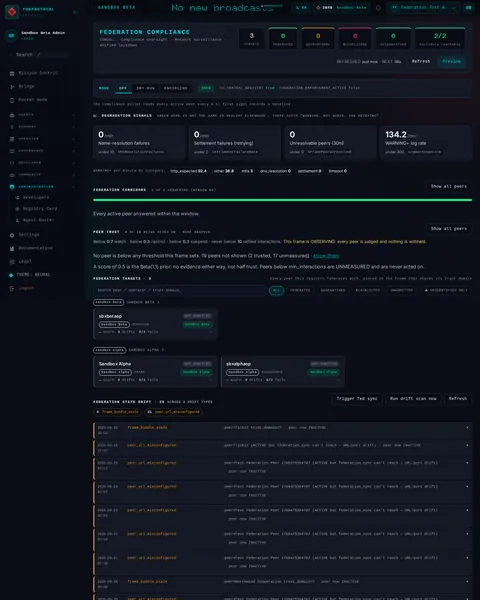Click the Logout icon

coord(12,288)
